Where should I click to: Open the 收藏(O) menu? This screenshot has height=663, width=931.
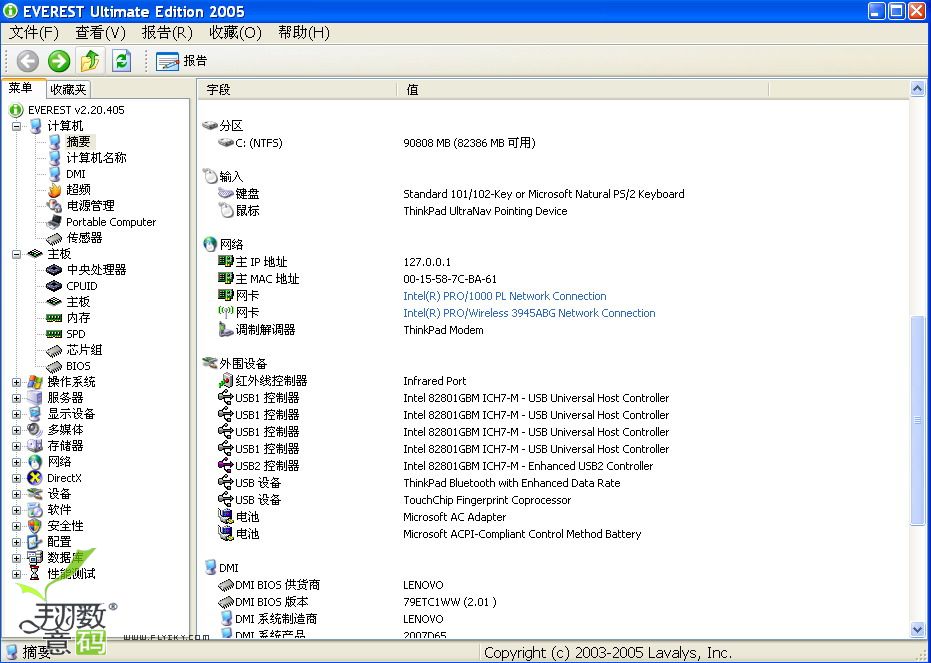[235, 32]
